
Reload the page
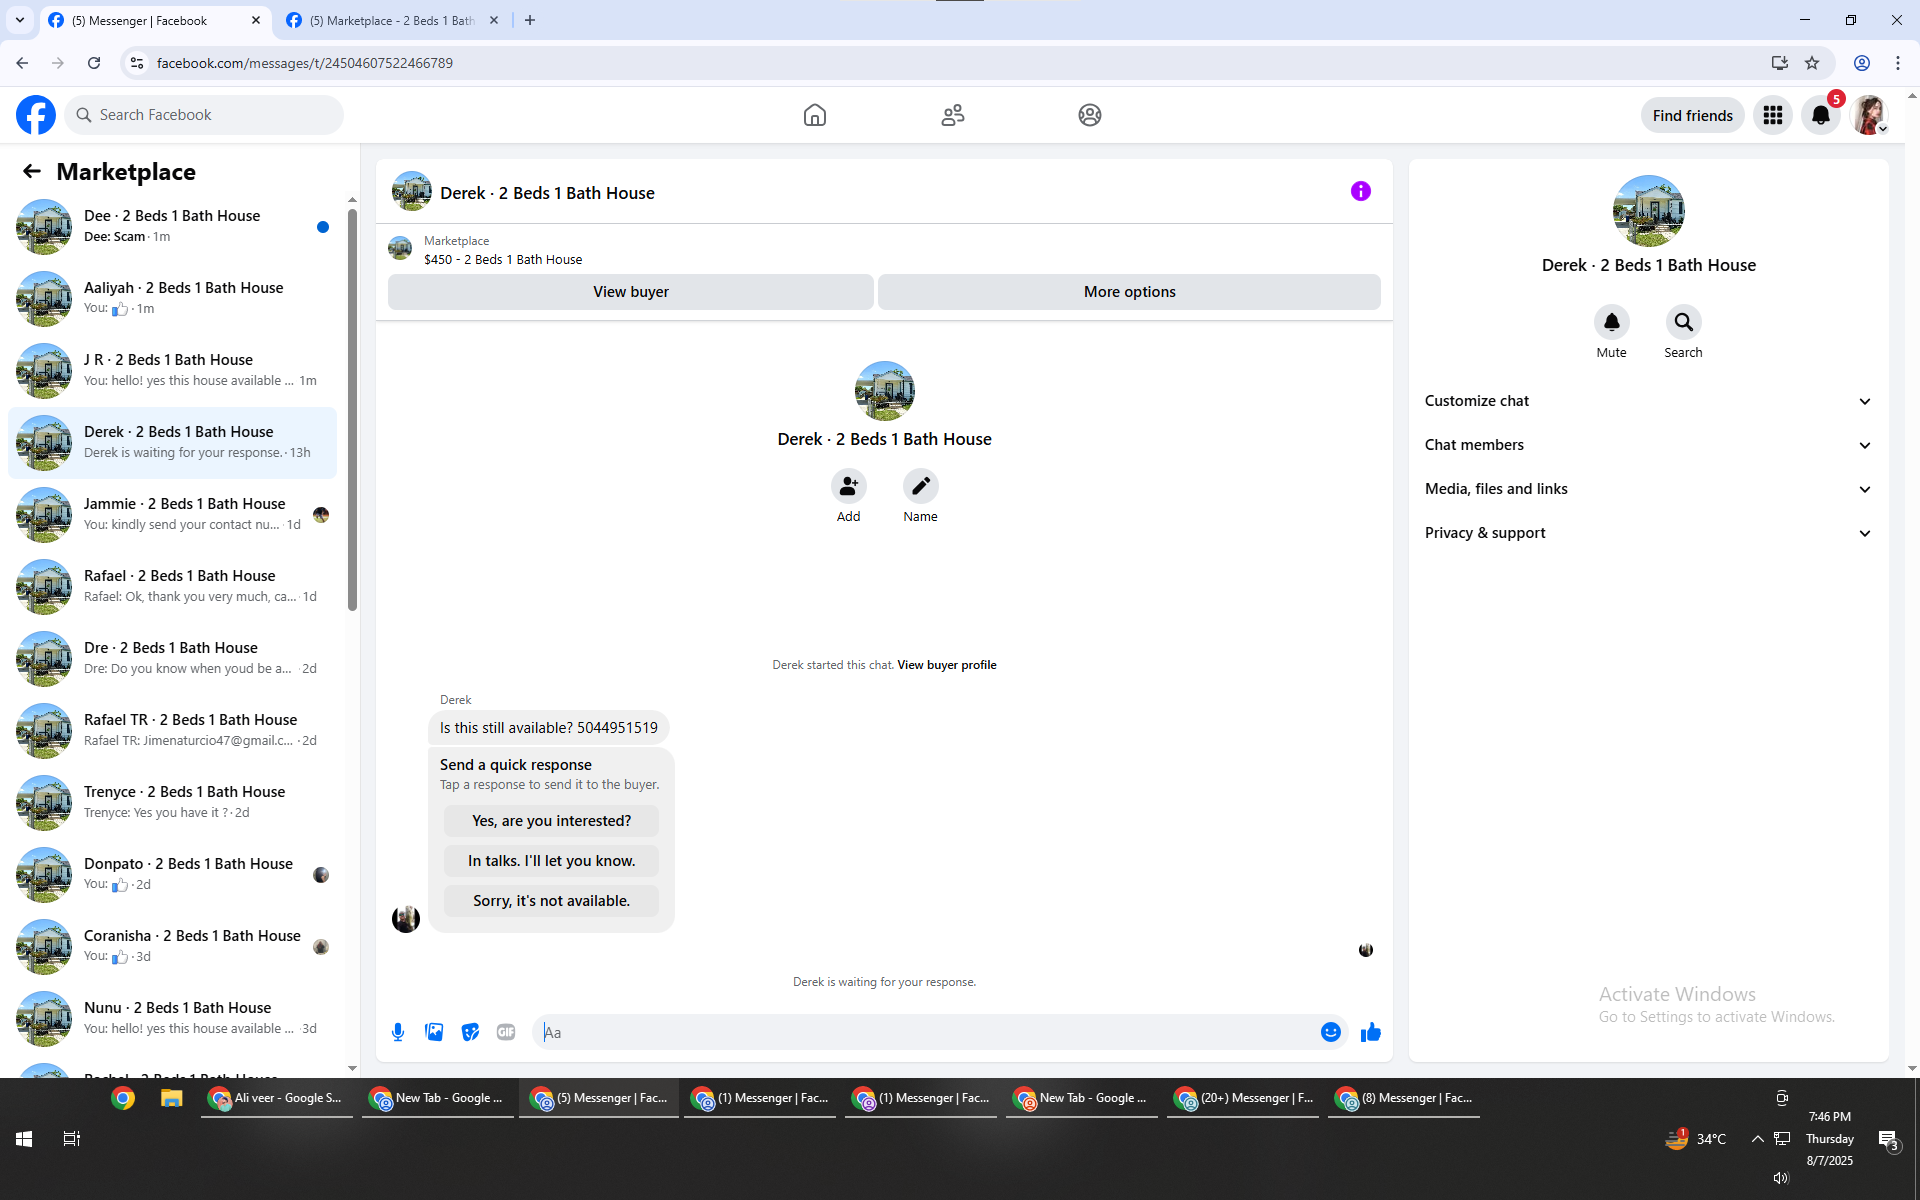pyautogui.click(x=94, y=63)
